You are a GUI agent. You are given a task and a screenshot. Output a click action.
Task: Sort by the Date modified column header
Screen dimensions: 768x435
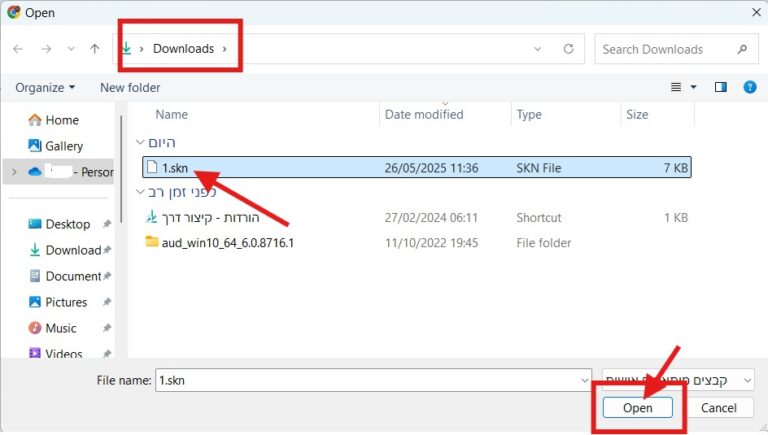[x=424, y=115]
